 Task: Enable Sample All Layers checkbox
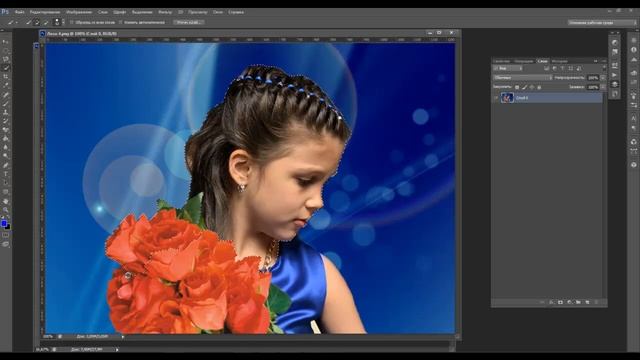pos(72,22)
